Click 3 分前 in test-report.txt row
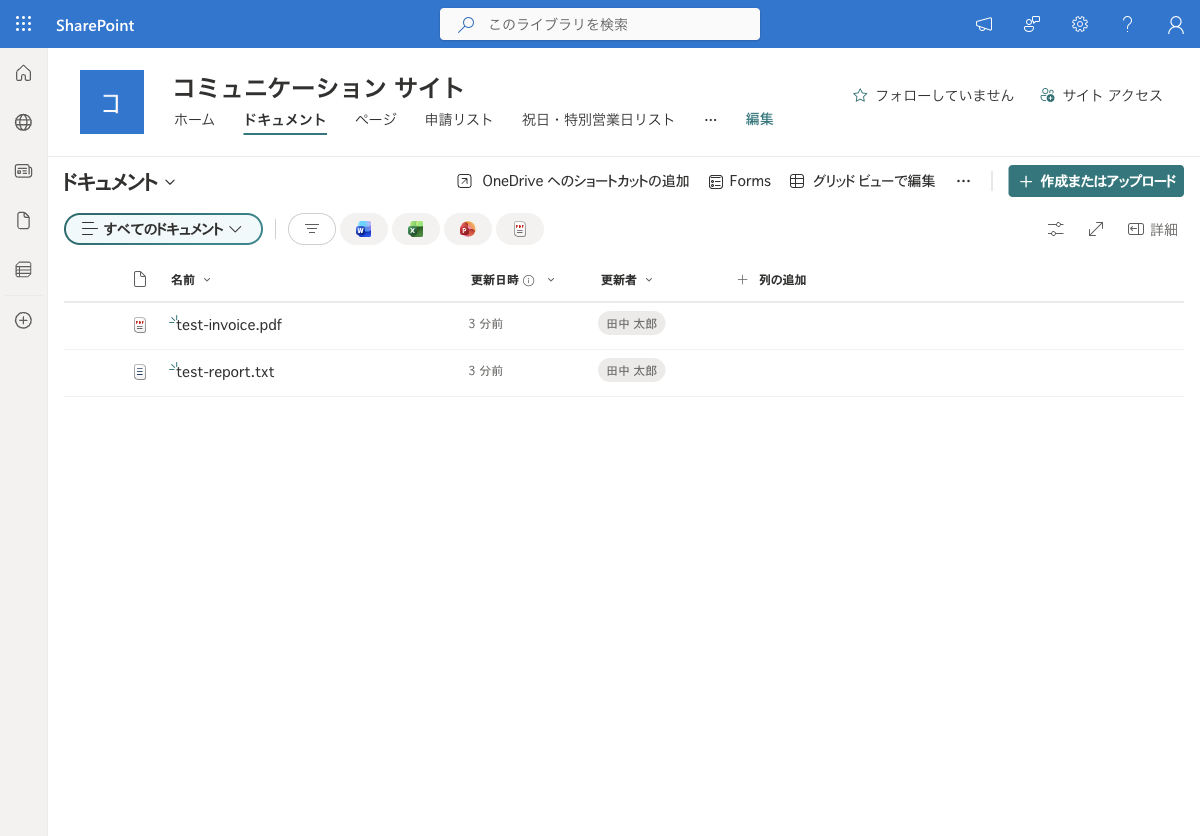This screenshot has height=836, width=1200. [486, 371]
